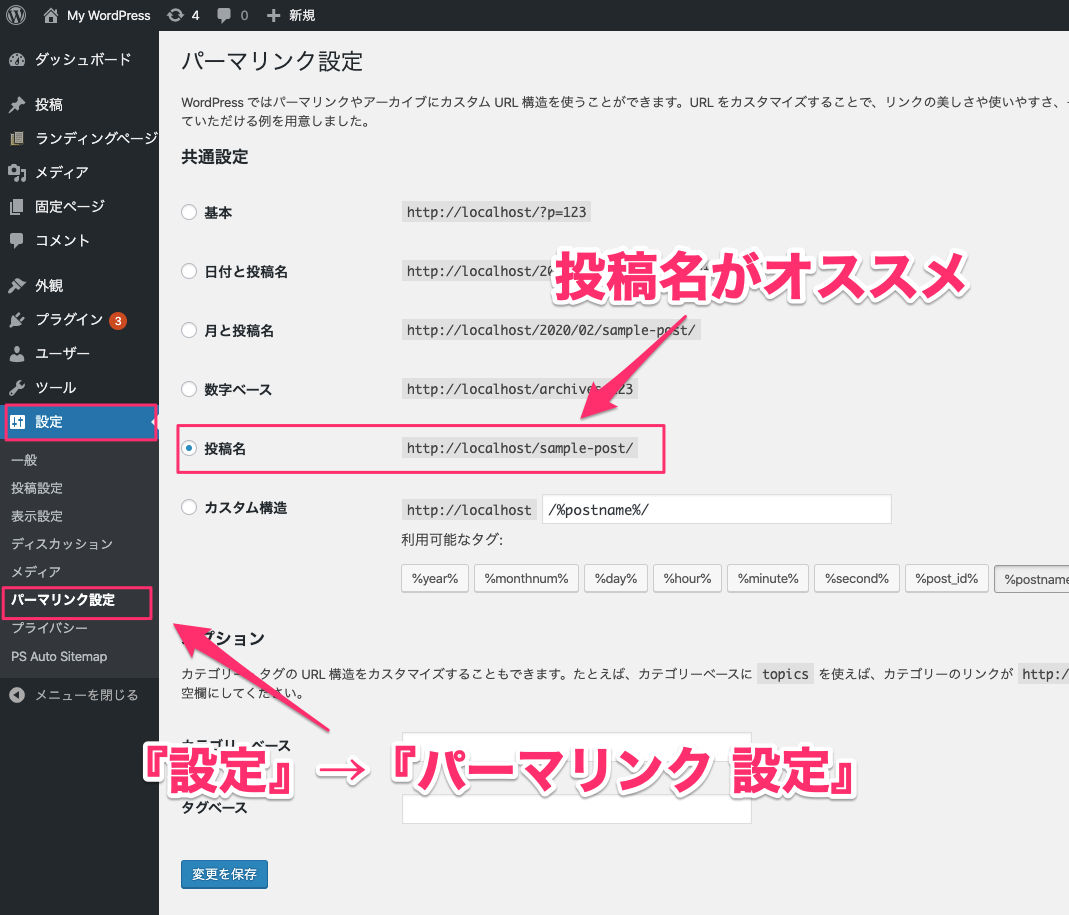Screen dimensions: 1069x915
Task: Click the WordPress logo icon
Action: (16, 15)
